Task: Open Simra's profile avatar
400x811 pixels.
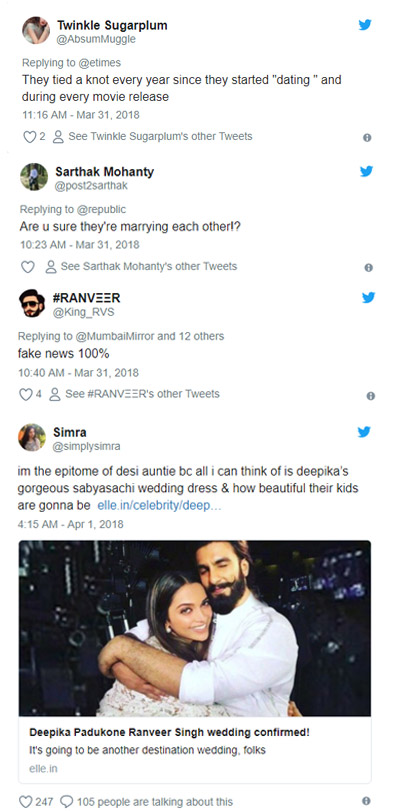Action: [32, 437]
